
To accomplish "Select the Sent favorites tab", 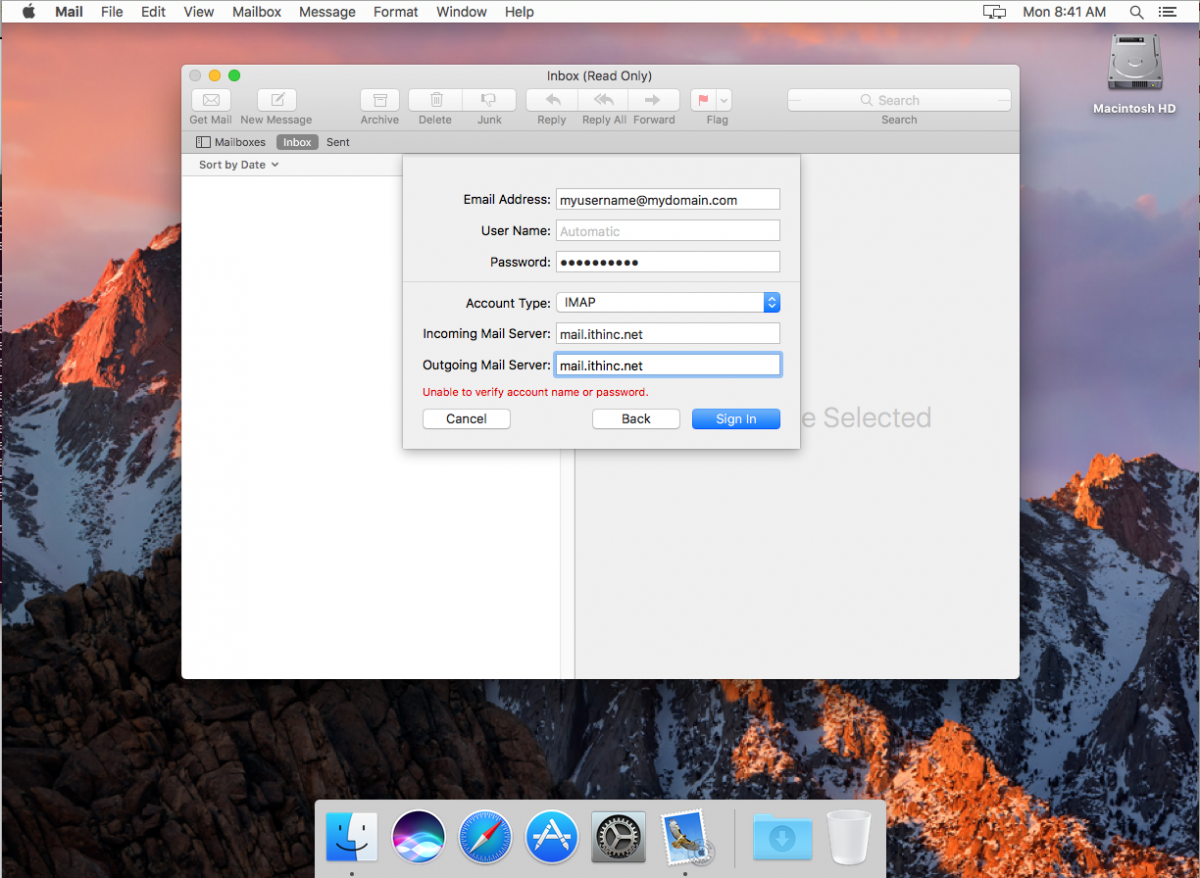I will tap(338, 142).
